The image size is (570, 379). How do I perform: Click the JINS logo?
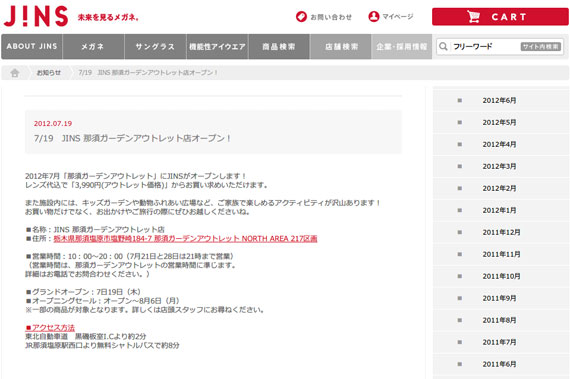pos(36,17)
